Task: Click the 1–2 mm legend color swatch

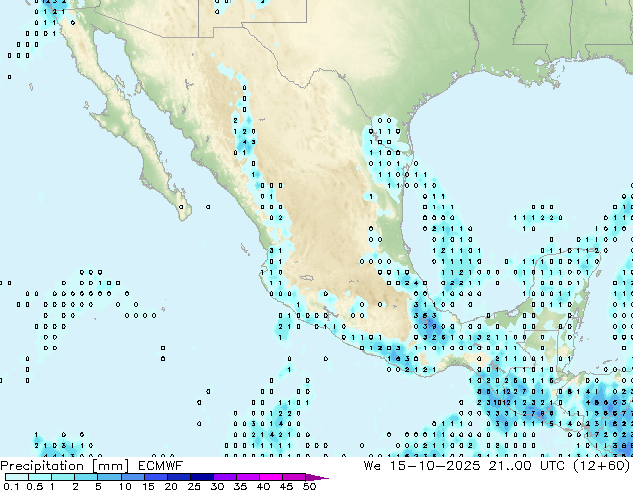Action: pos(63,477)
